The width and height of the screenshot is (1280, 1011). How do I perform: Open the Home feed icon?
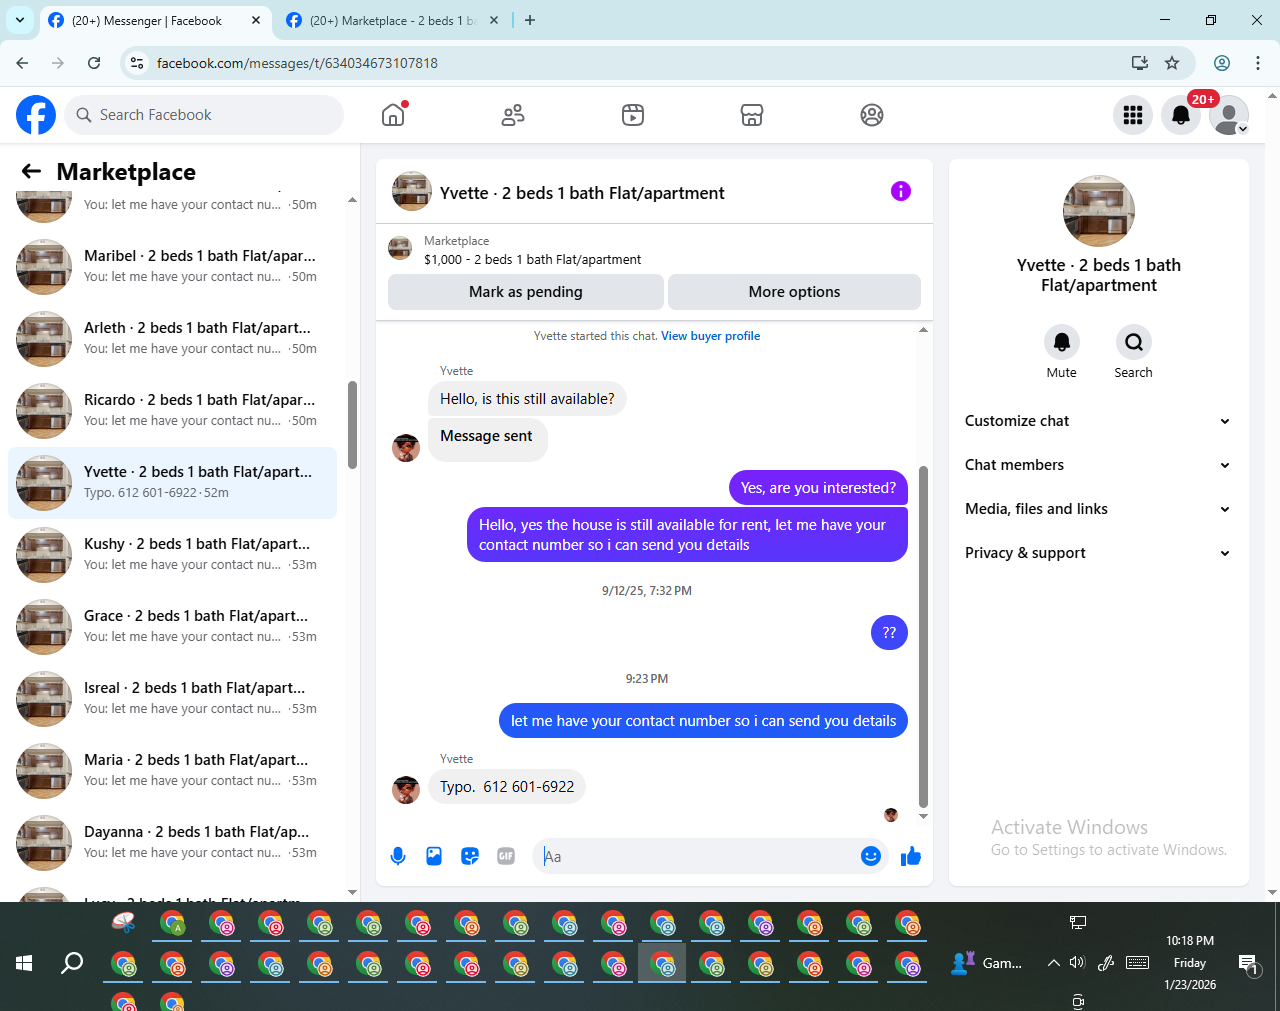pyautogui.click(x=393, y=115)
